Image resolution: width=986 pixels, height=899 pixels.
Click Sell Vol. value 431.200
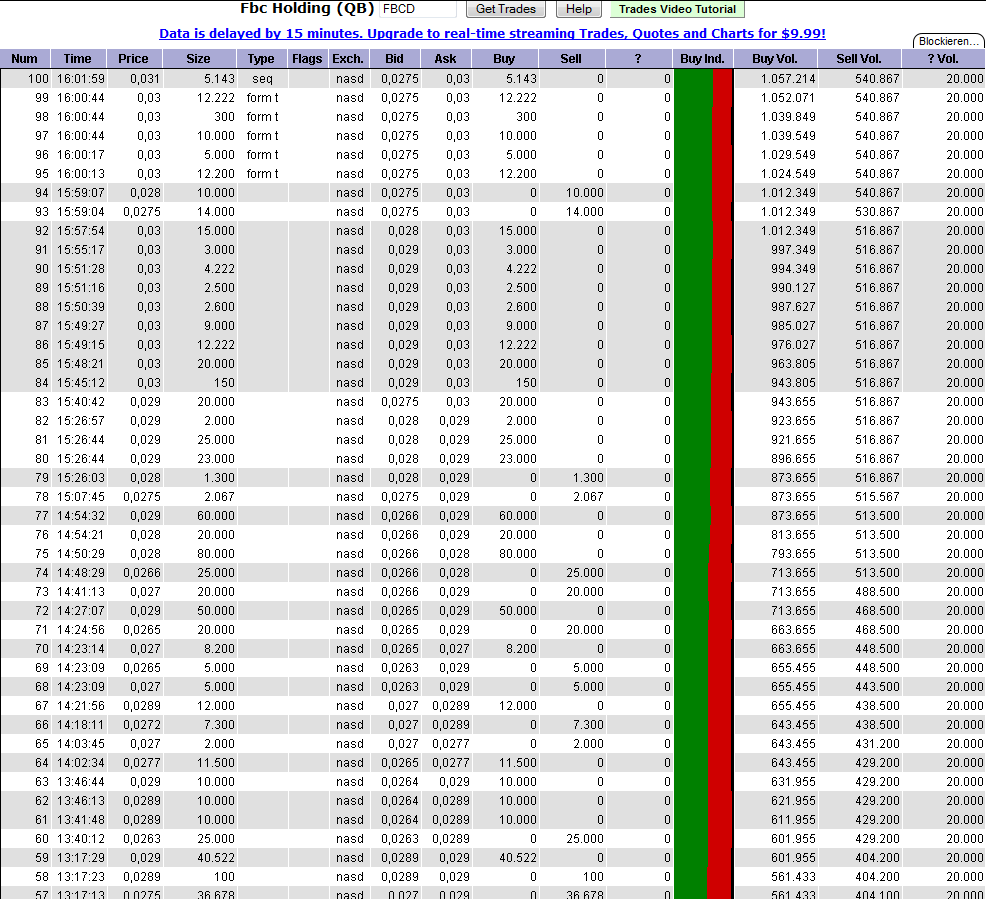tap(877, 743)
